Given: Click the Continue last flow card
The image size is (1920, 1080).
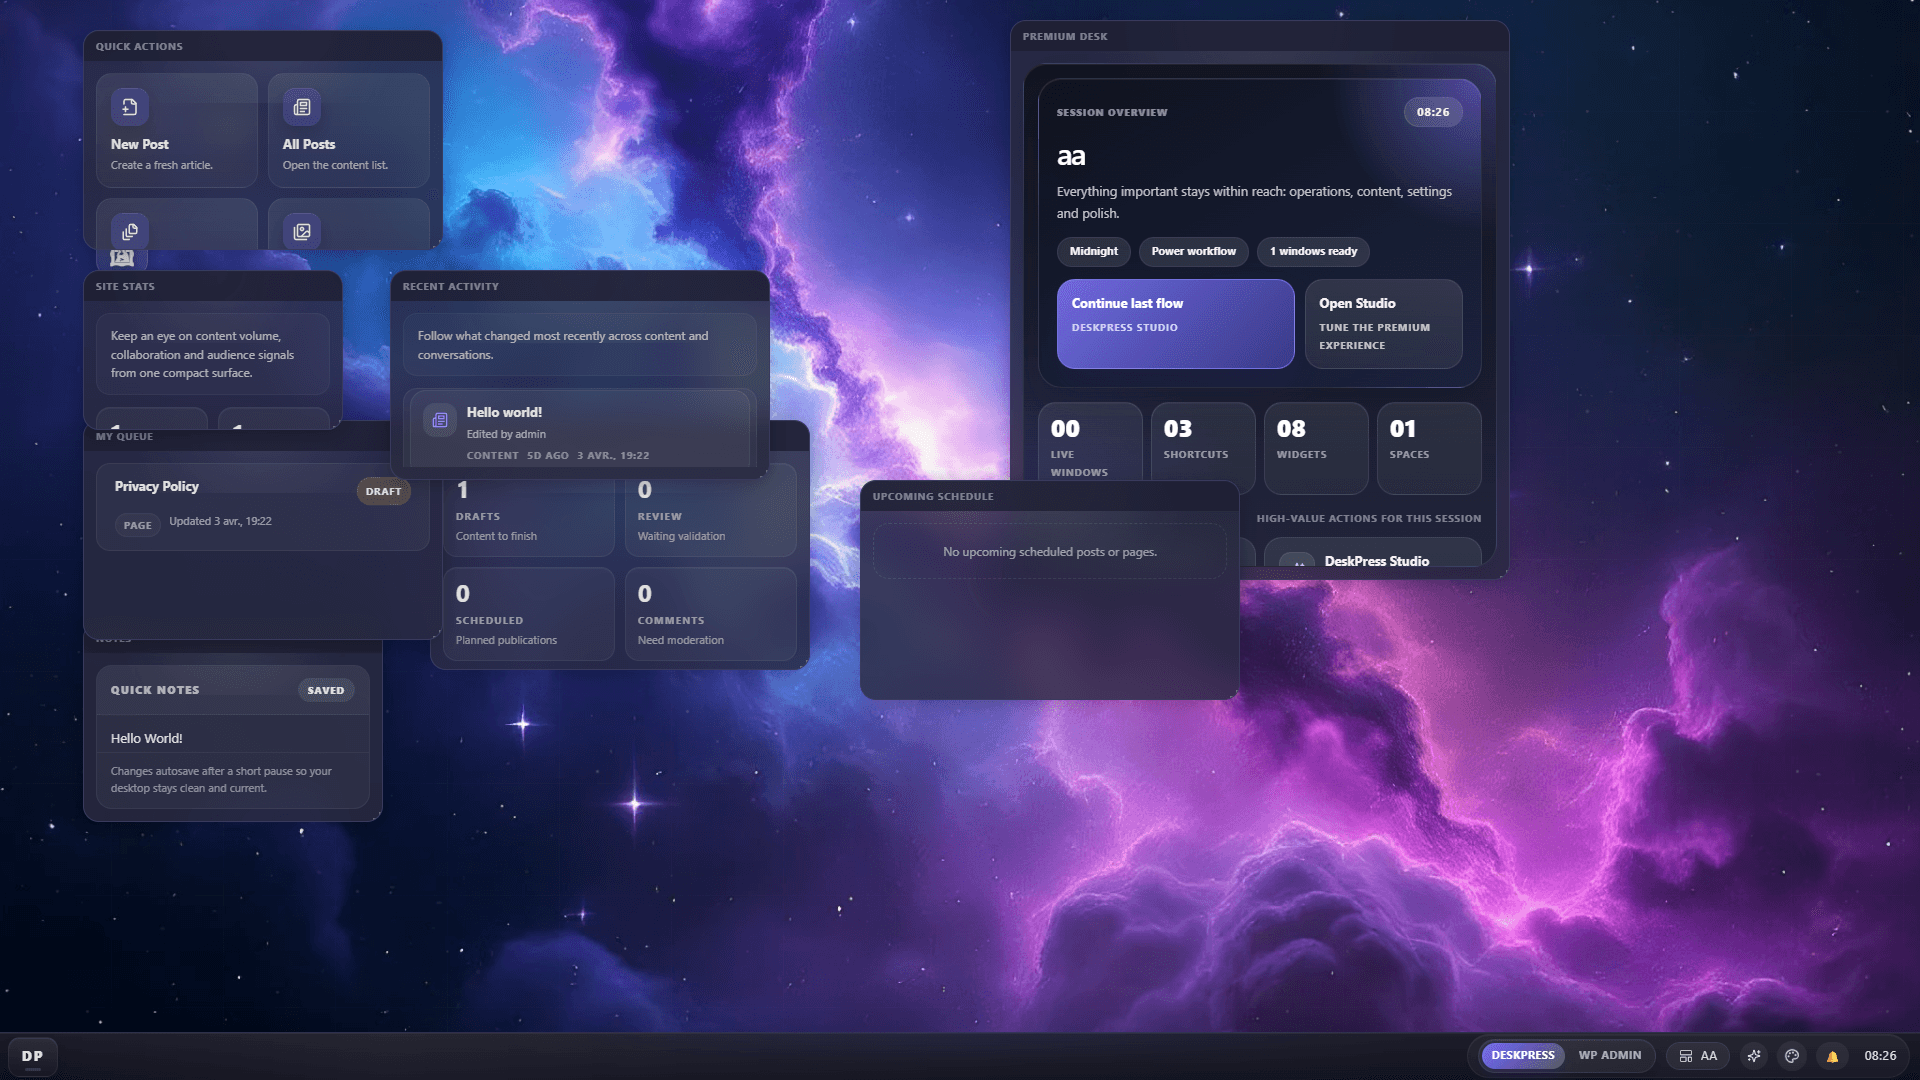Looking at the screenshot, I should click(x=1175, y=324).
